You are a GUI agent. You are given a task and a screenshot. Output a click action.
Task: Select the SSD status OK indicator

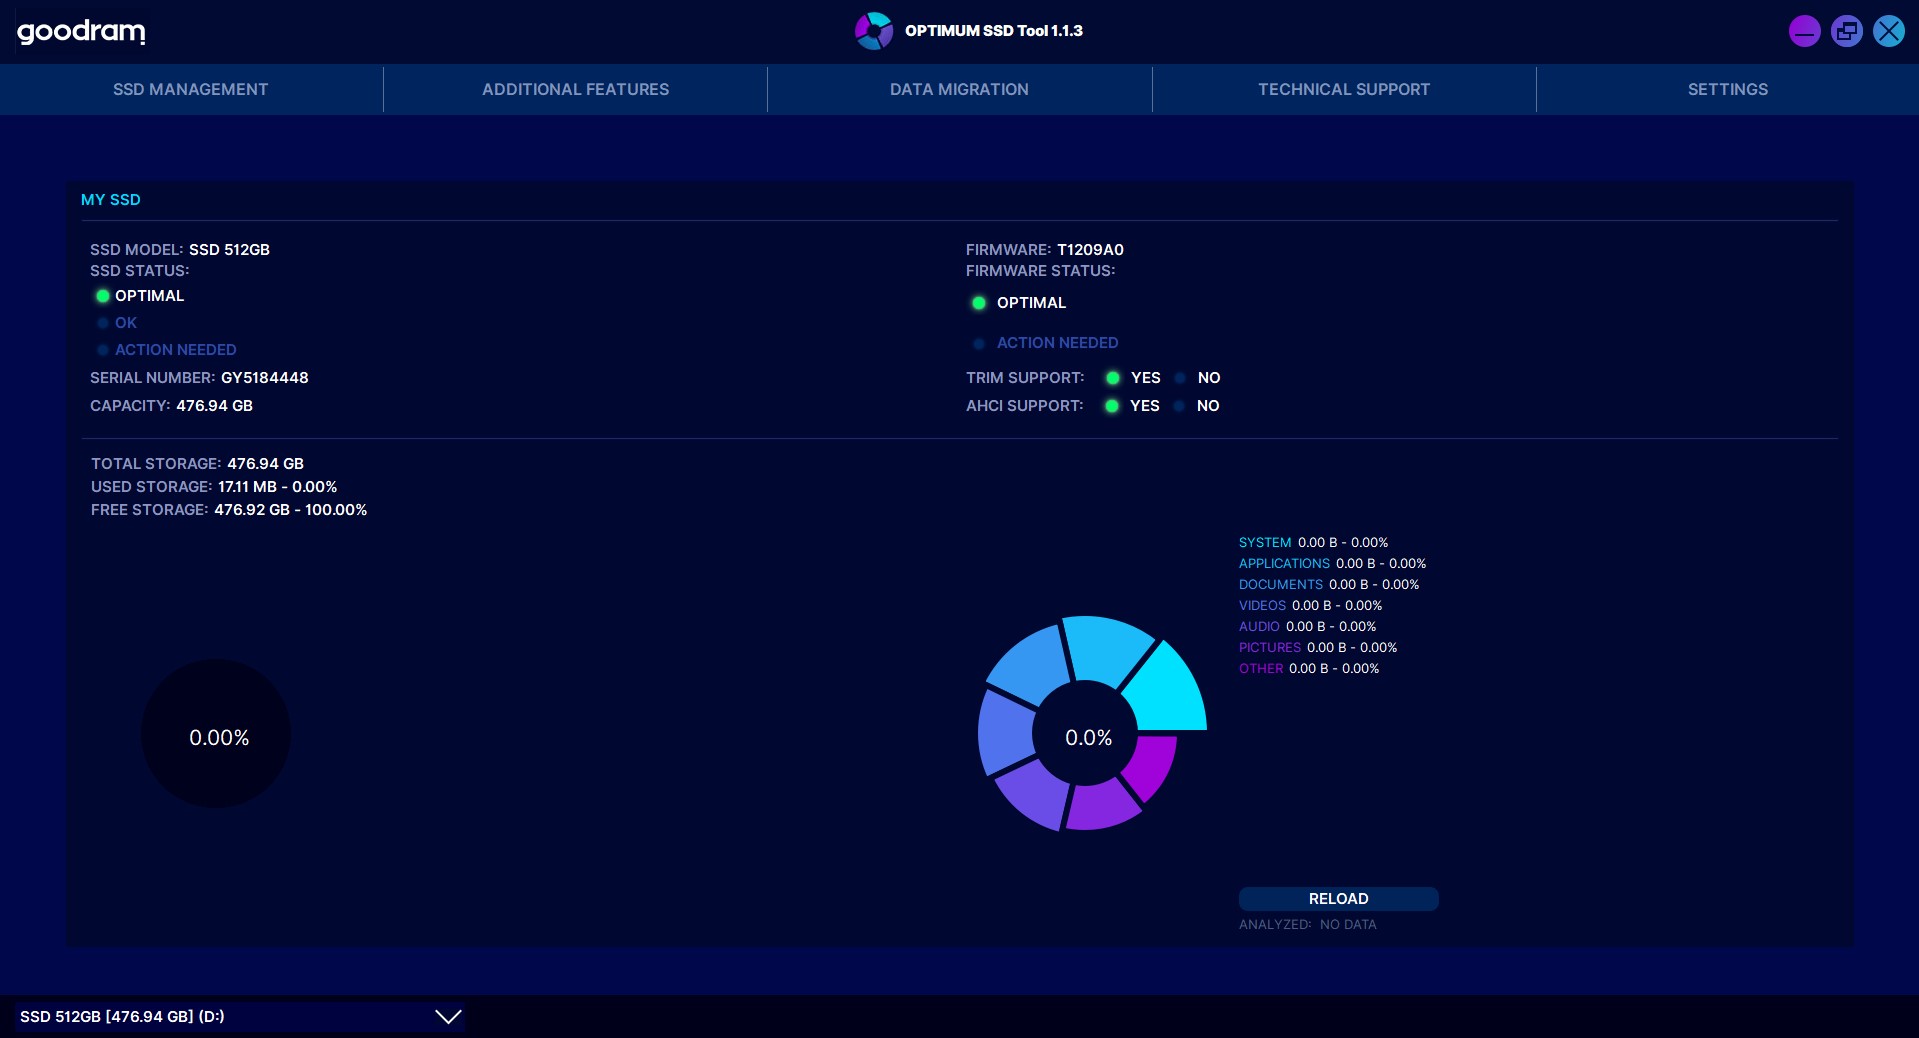click(x=102, y=323)
